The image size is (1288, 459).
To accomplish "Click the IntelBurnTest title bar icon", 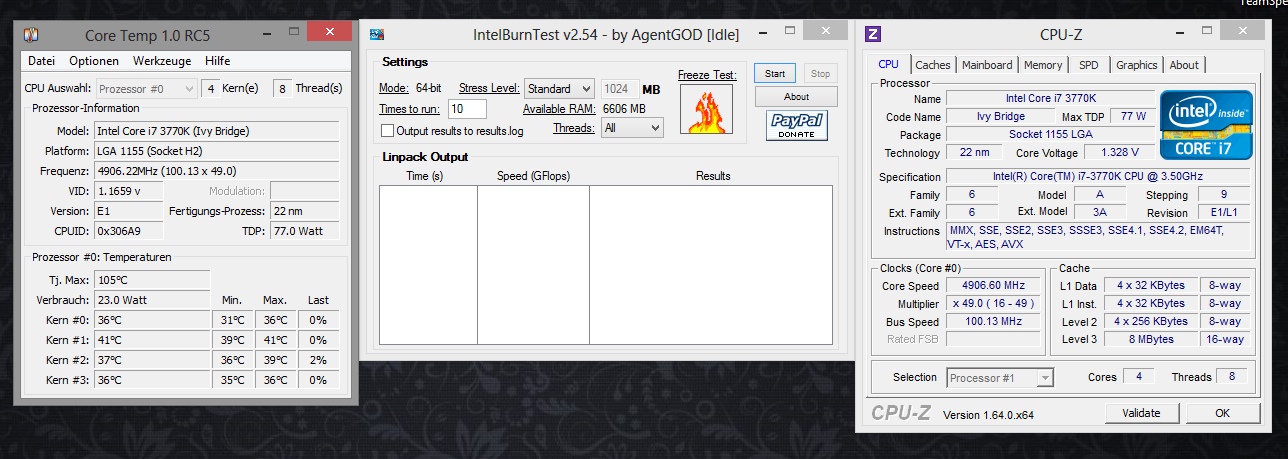I will (x=378, y=35).
